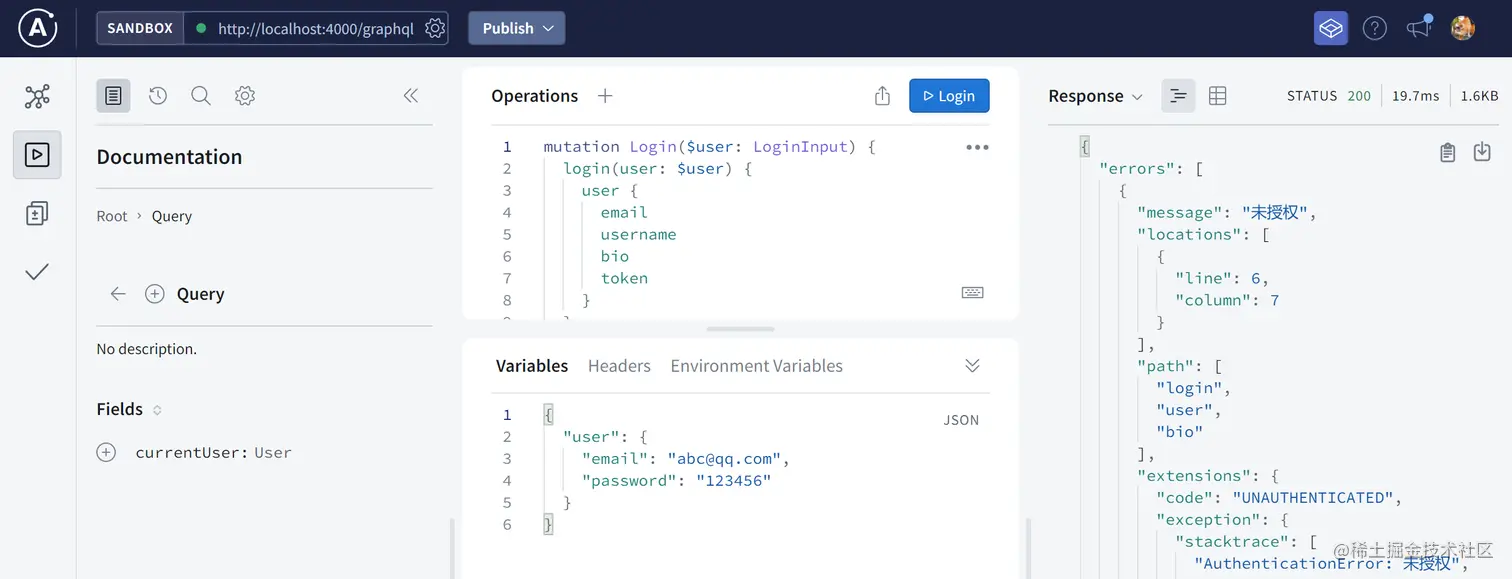
Task: Open the search icon in documentation toolbar
Action: pyautogui.click(x=201, y=96)
